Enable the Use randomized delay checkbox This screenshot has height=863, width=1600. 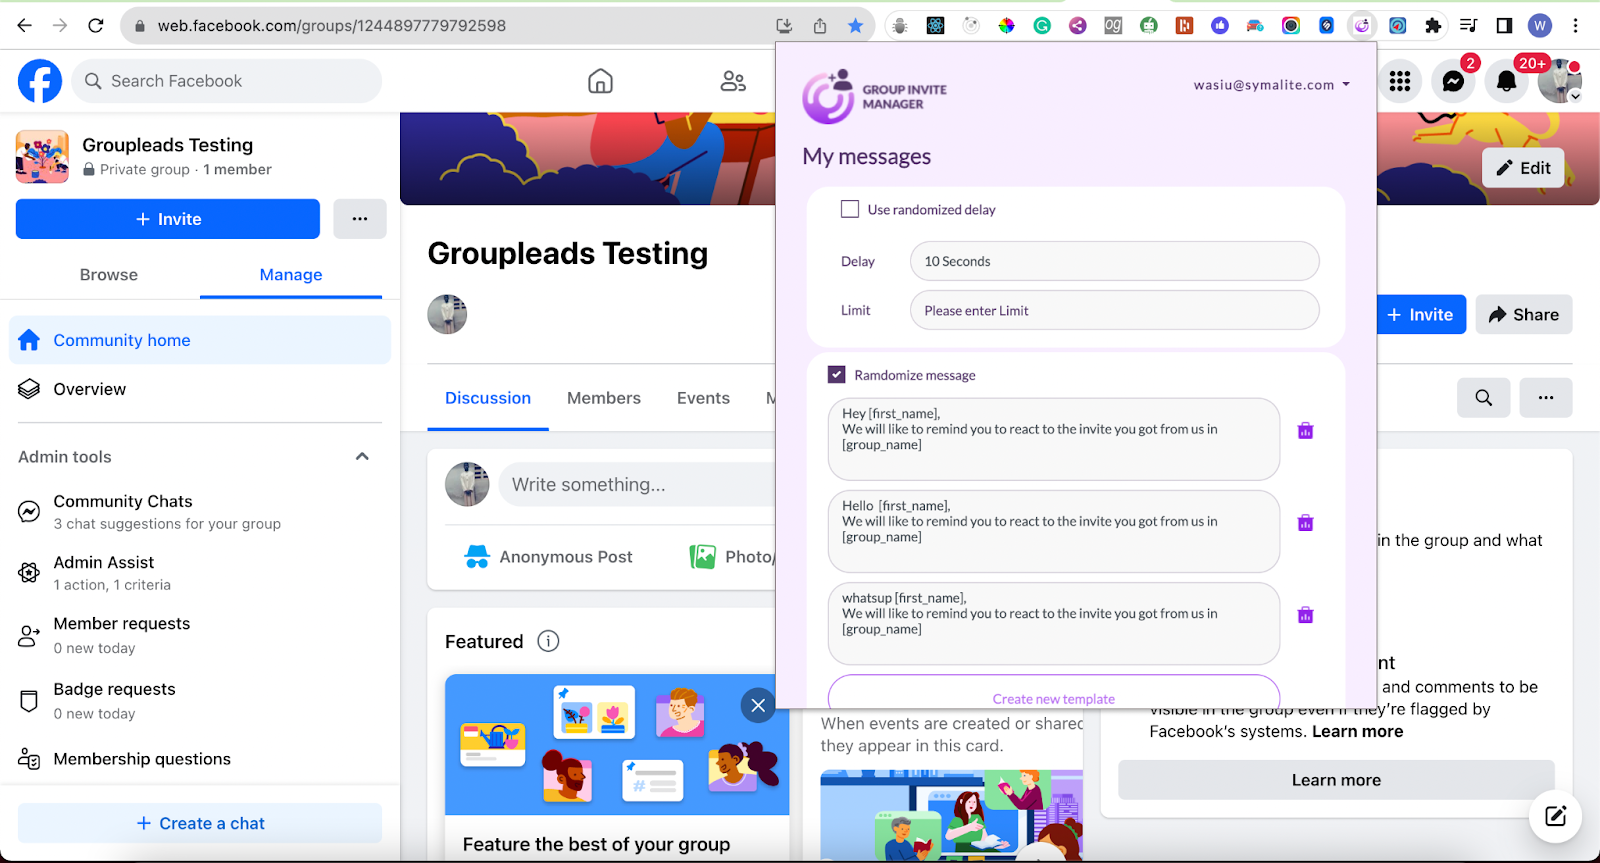[x=850, y=209]
